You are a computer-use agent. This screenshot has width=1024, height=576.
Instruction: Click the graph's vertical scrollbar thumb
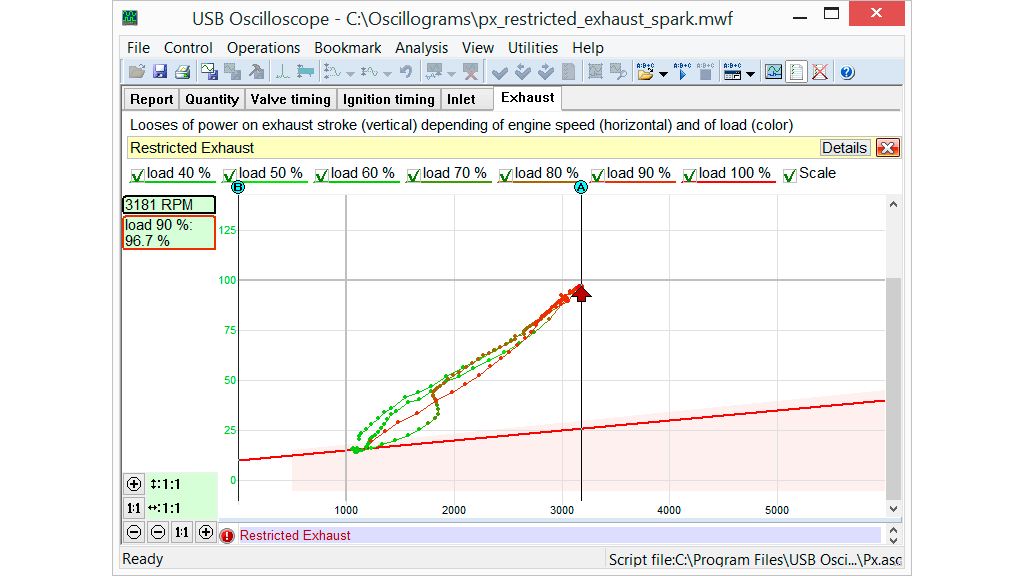click(x=893, y=387)
